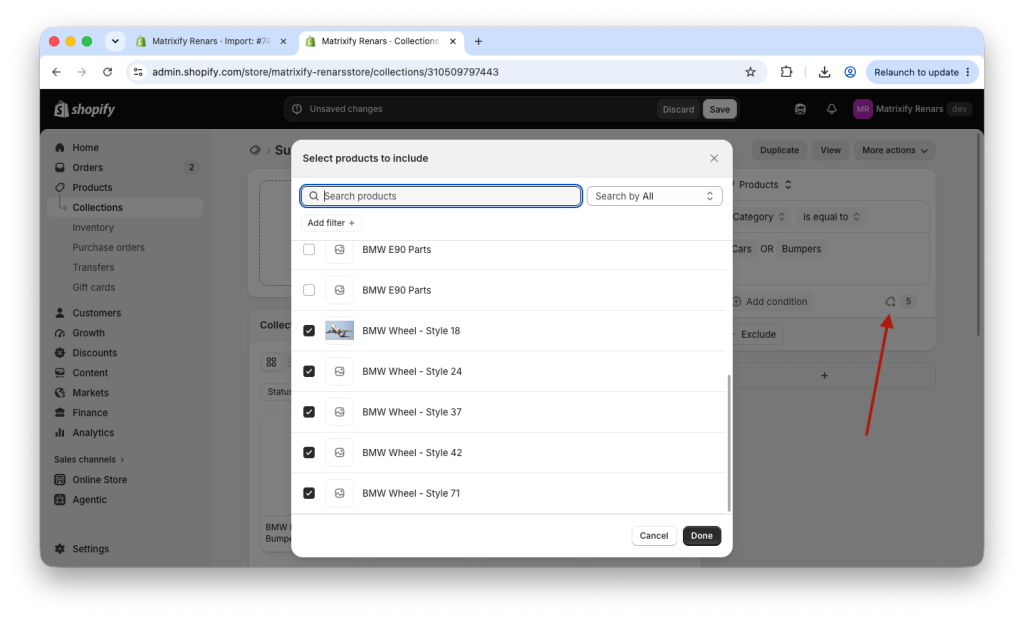Screen dimensions: 1024x620
Task: Click the BMW Wheel - Style 18 thumbnail
Action: [340, 331]
